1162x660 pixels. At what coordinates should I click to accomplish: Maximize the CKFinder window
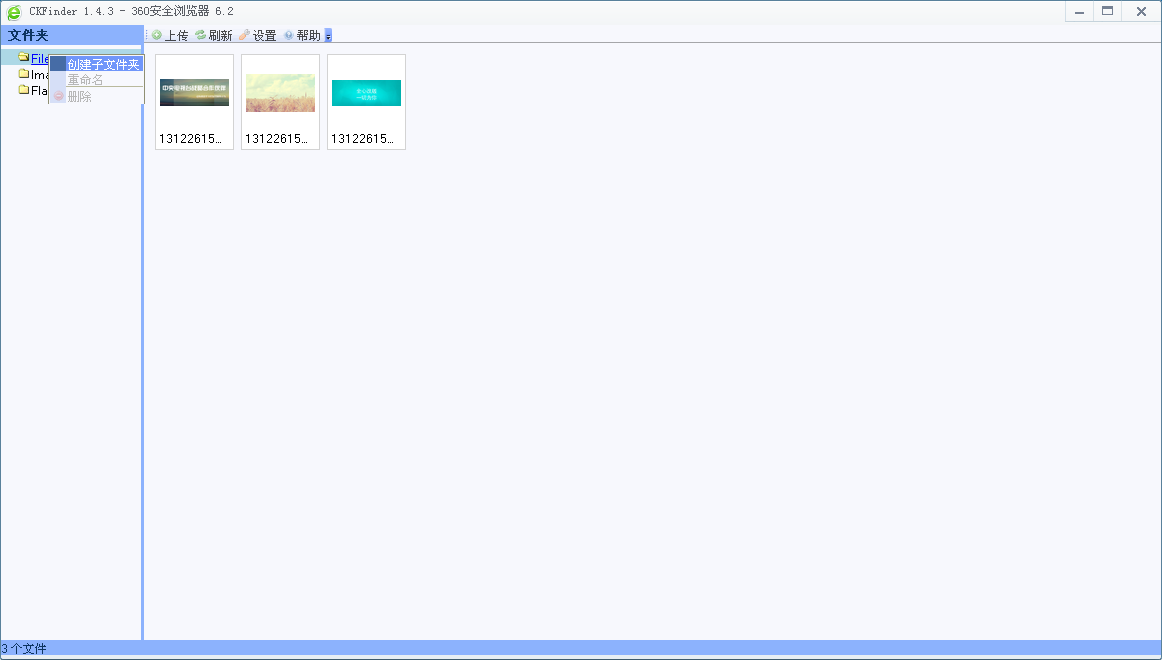click(x=1107, y=12)
